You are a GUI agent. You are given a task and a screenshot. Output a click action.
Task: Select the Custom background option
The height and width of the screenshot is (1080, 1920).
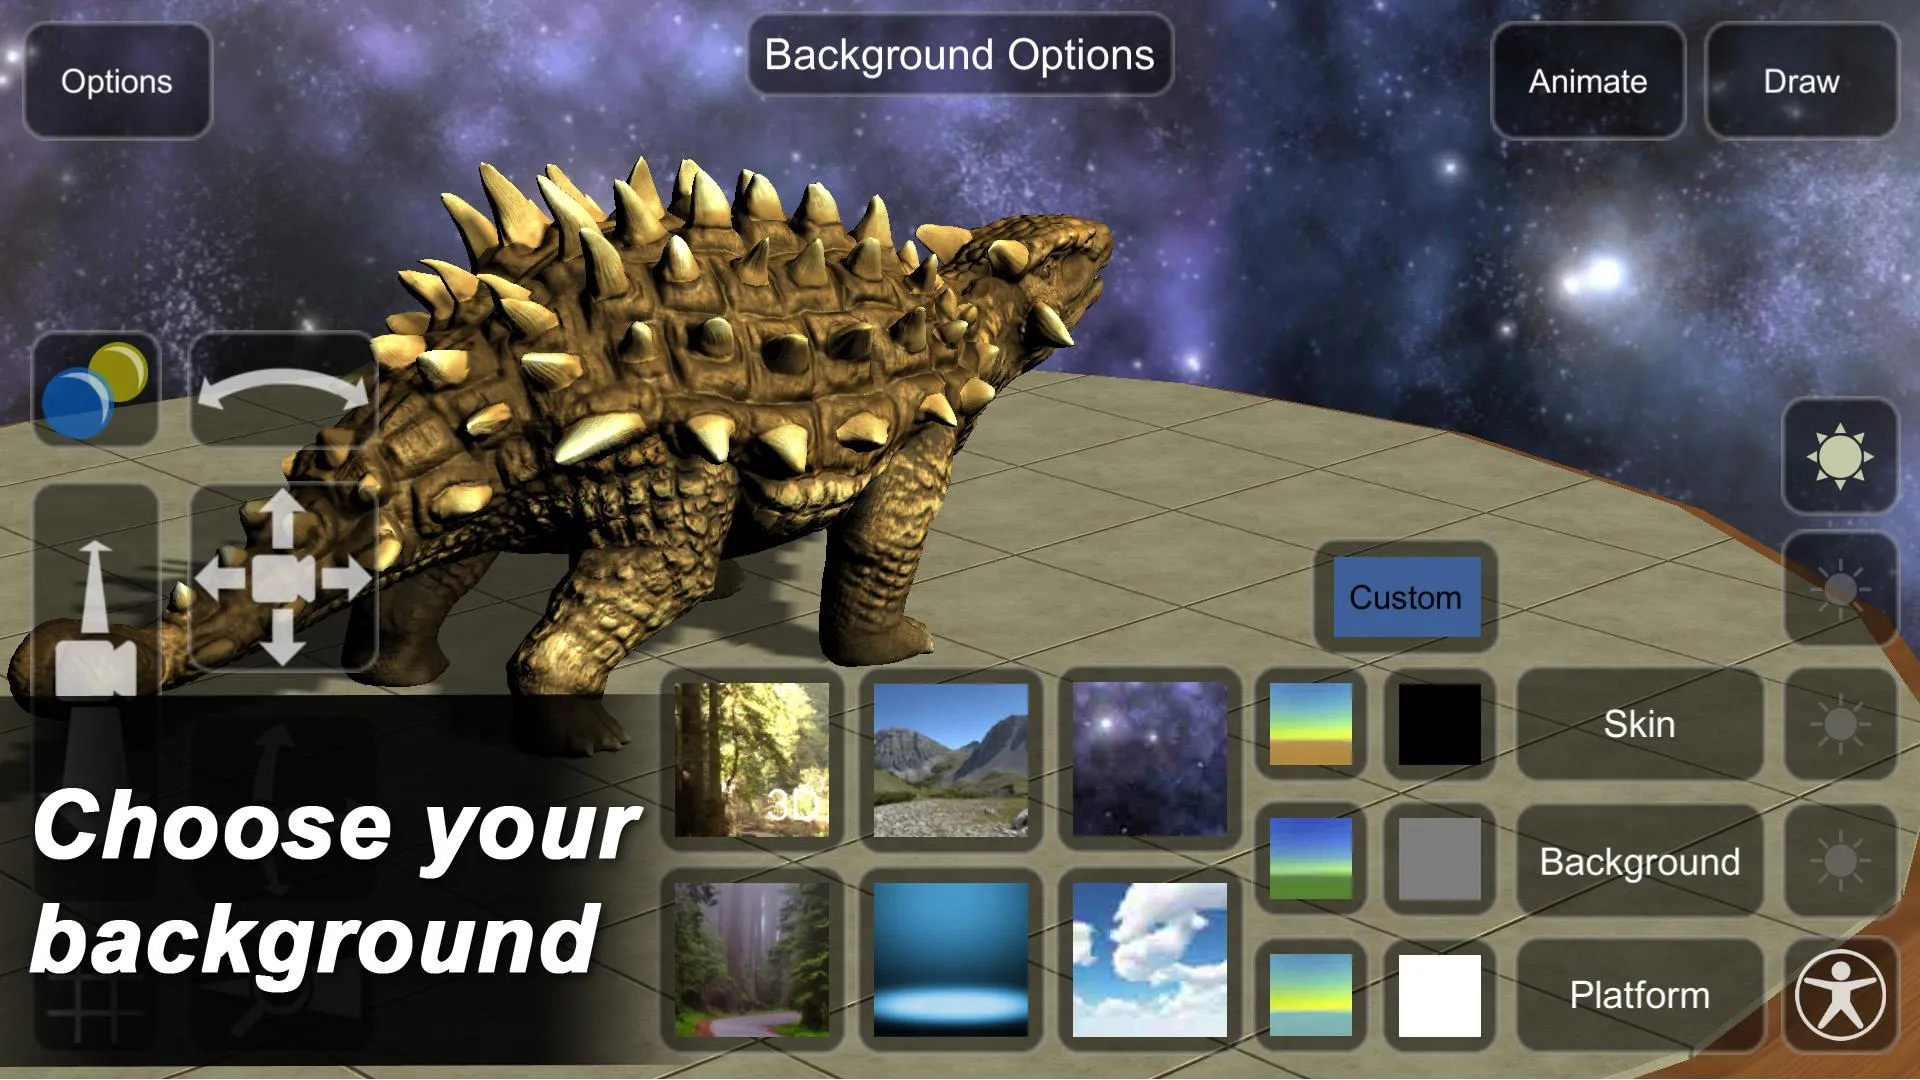(1404, 596)
